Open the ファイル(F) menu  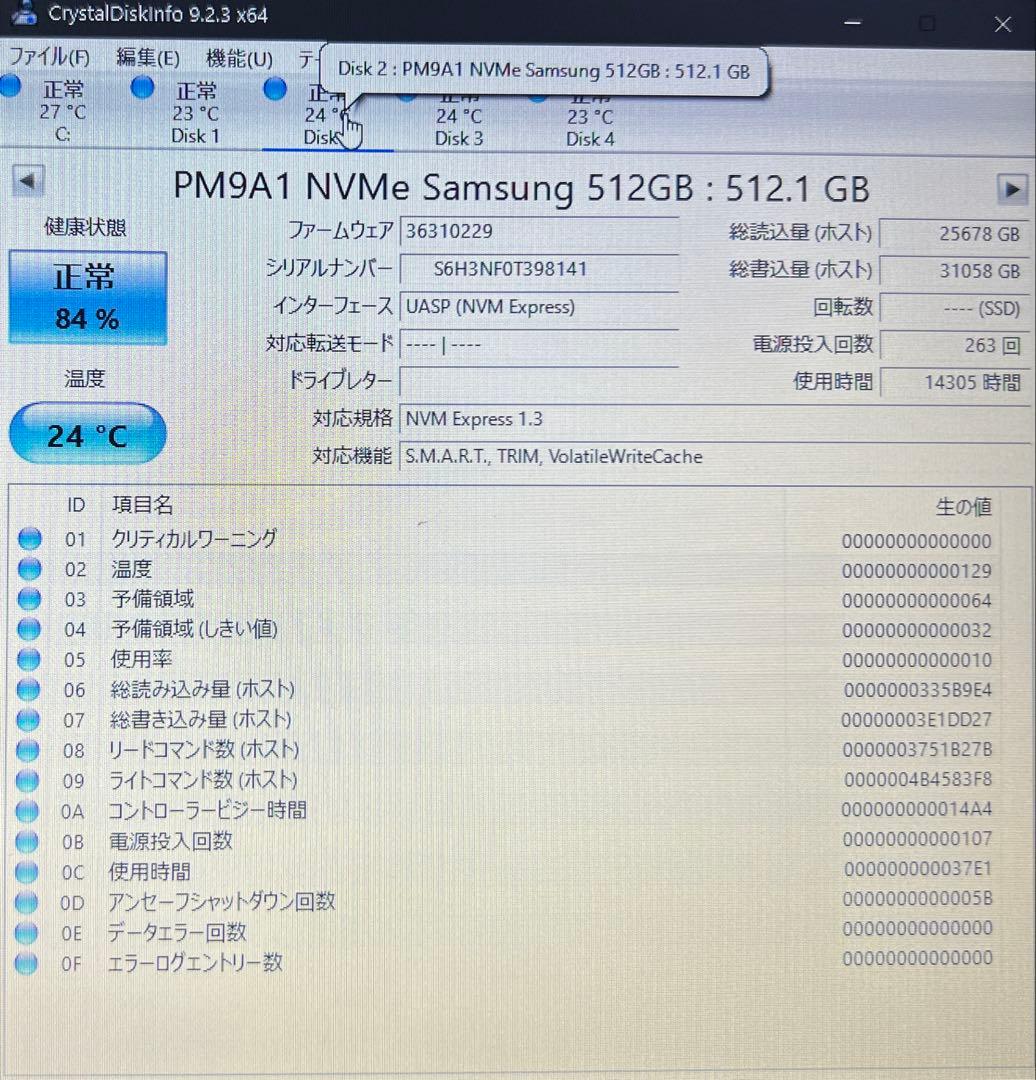tap(50, 57)
